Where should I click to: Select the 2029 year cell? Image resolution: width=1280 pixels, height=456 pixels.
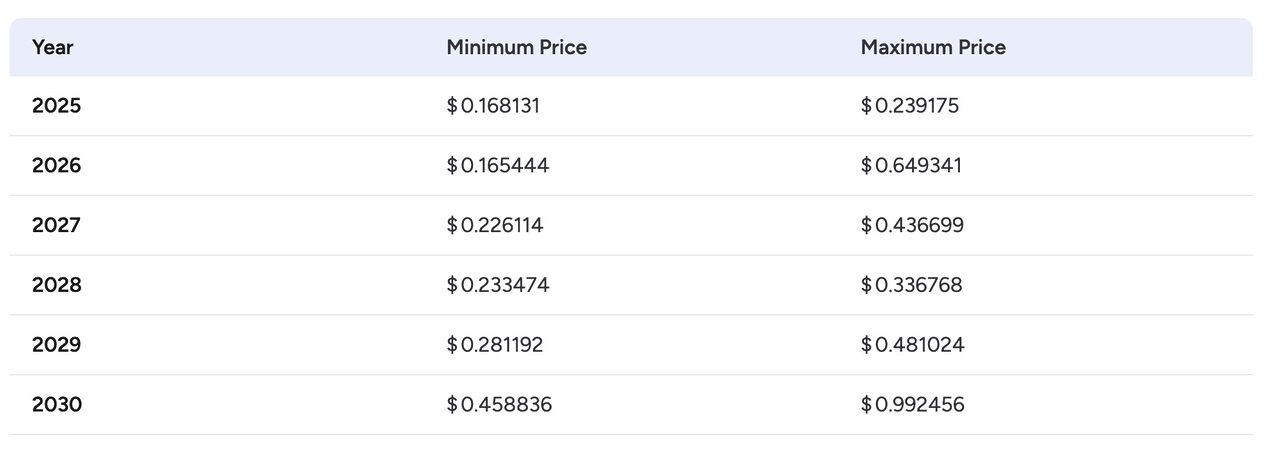tap(56, 345)
